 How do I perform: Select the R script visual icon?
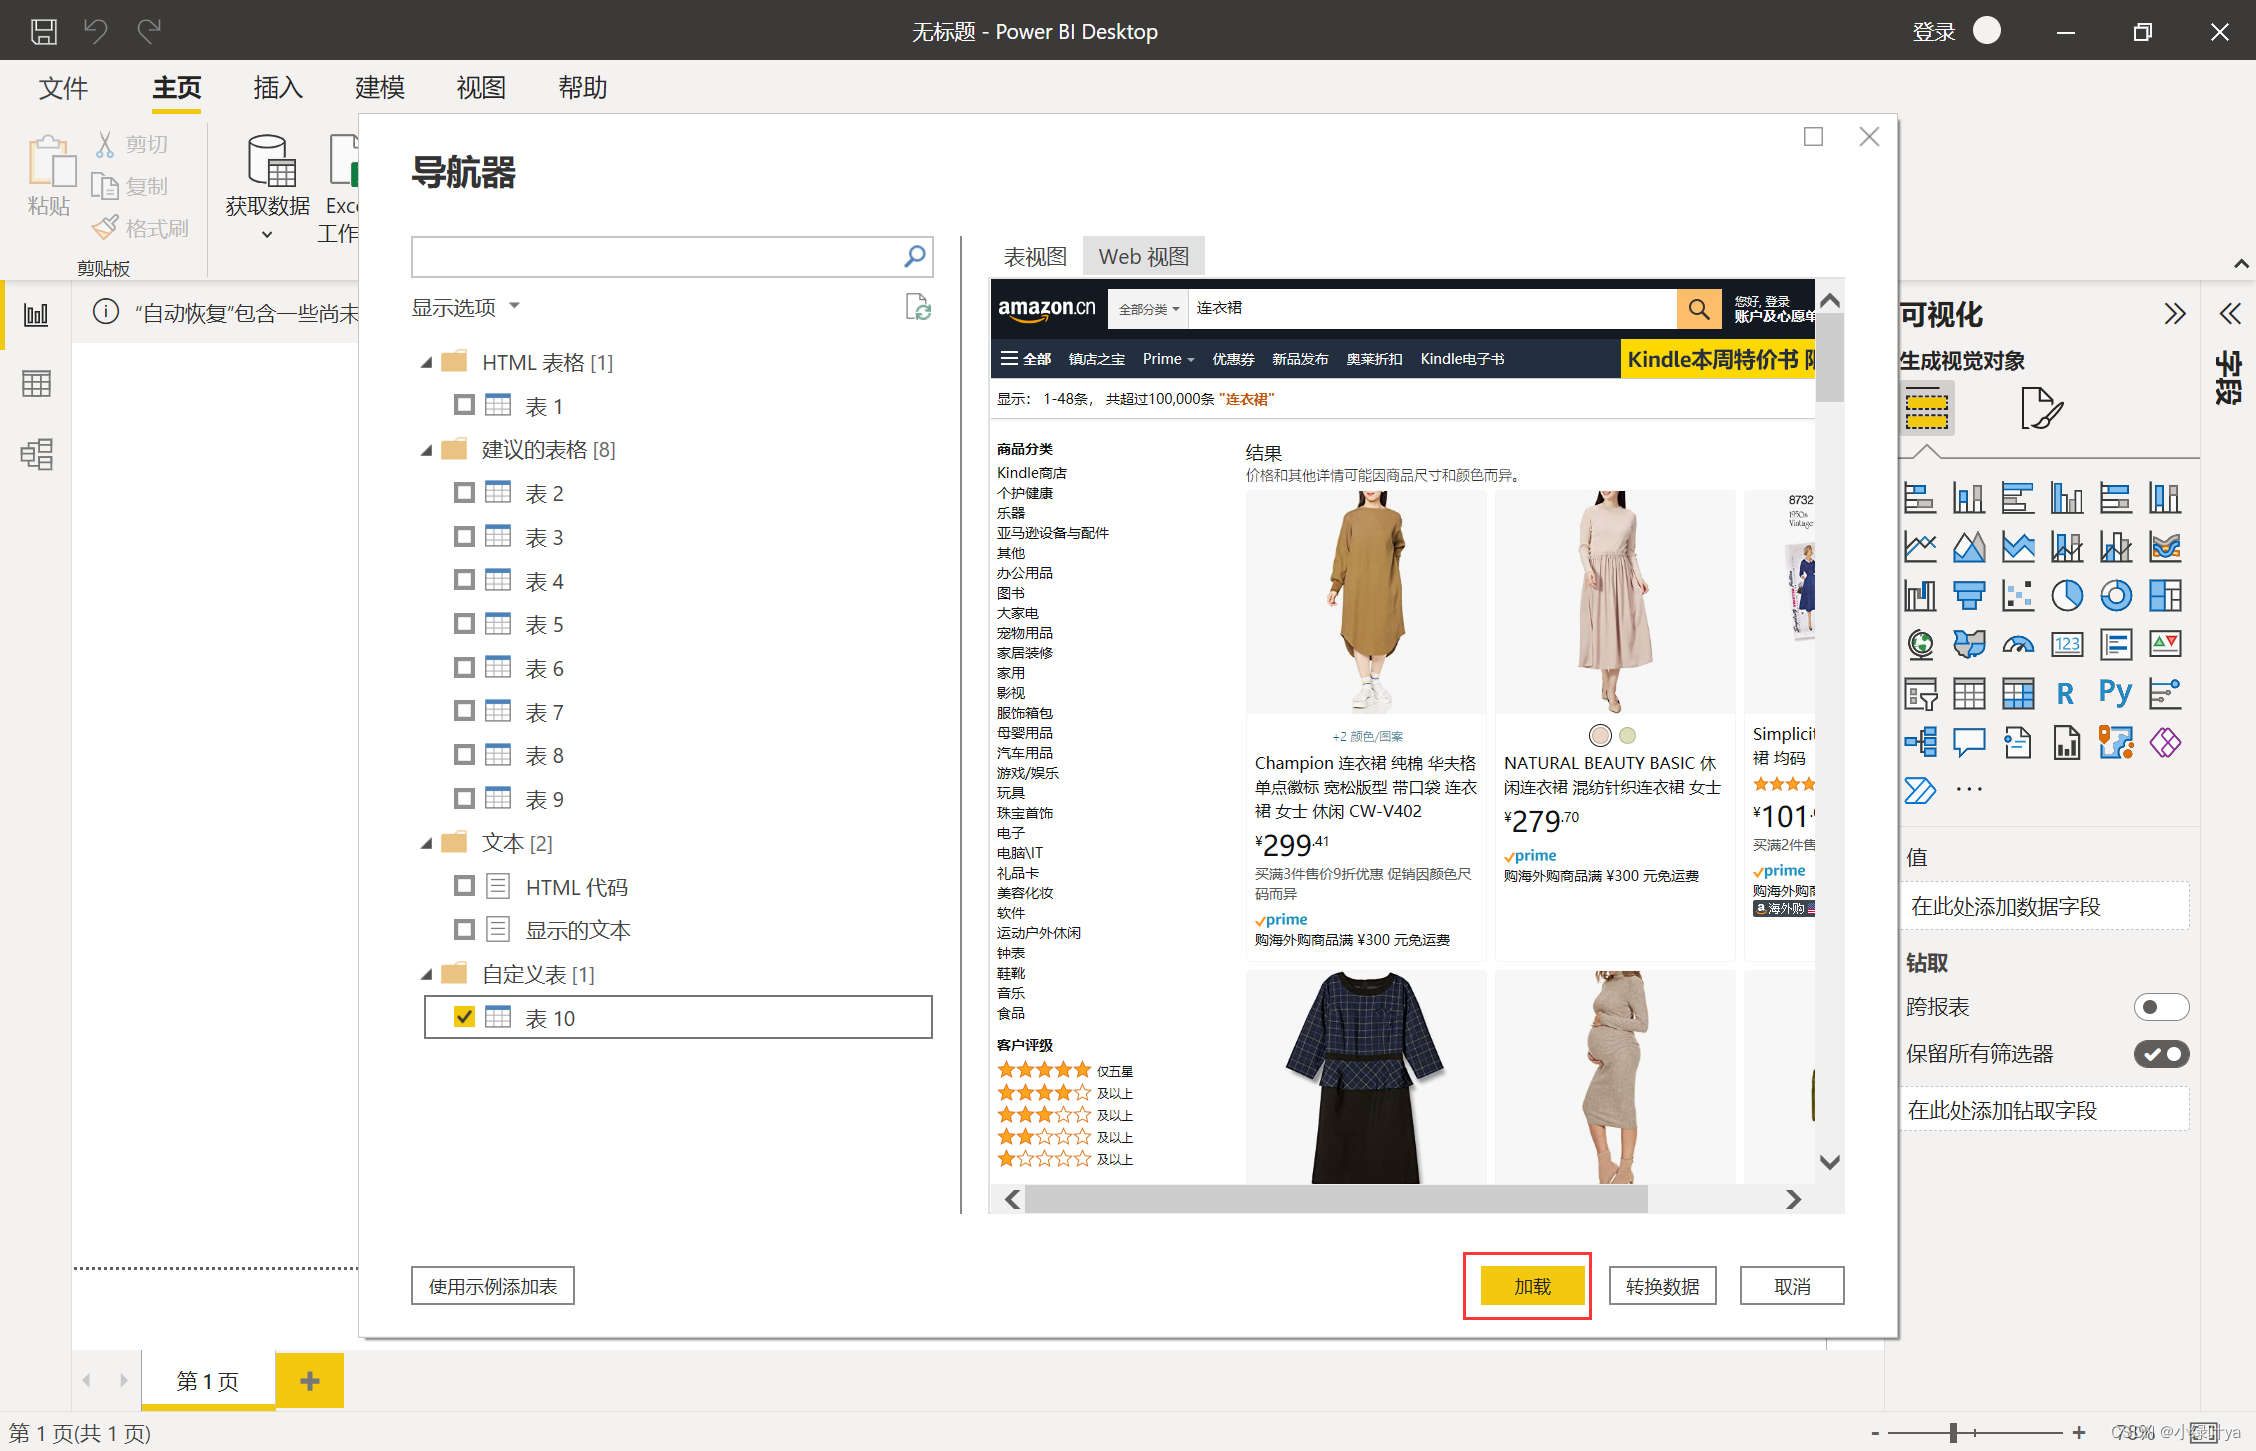[x=2066, y=693]
